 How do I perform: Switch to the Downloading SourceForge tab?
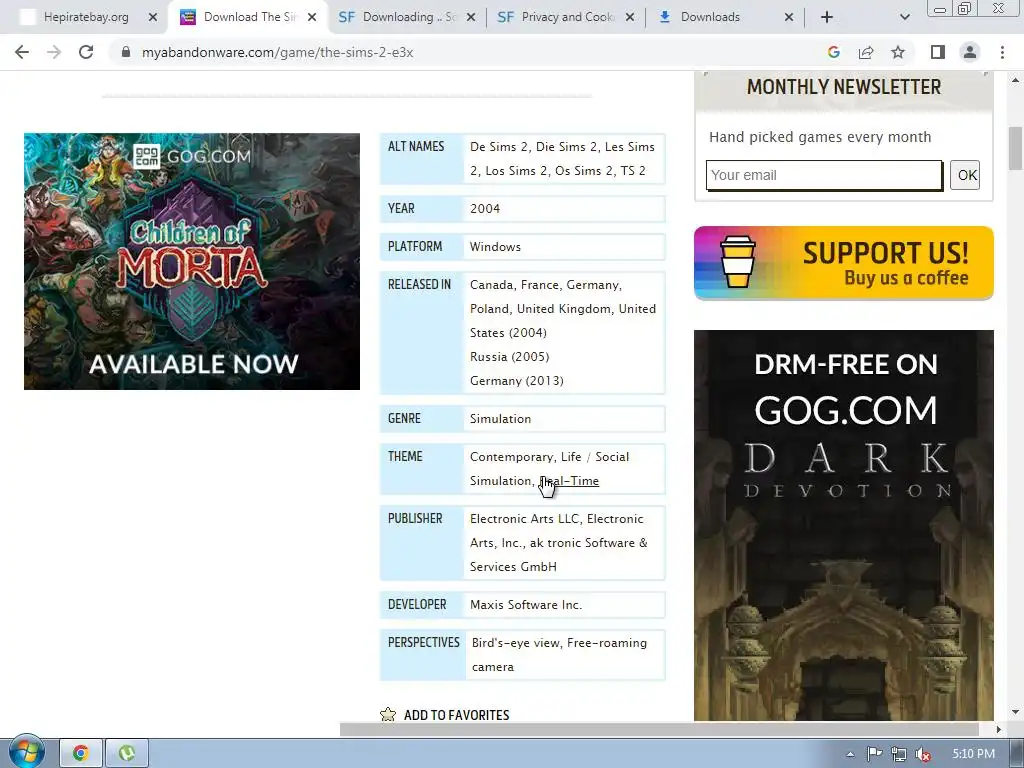coord(398,17)
